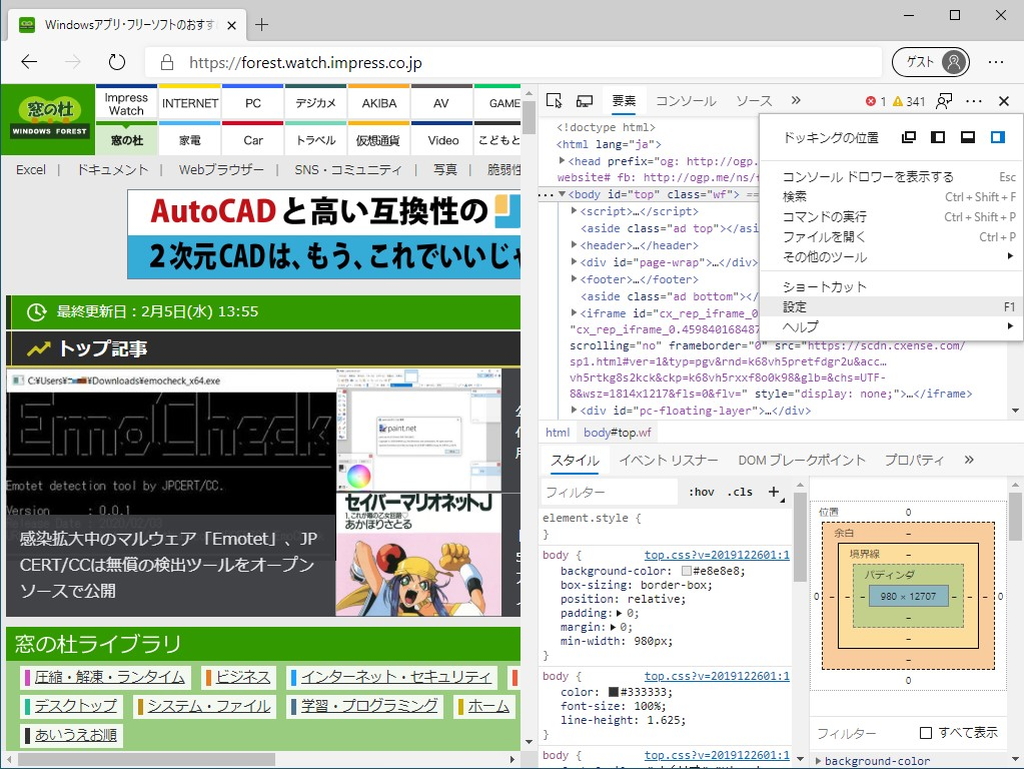Click the ゲスト profile icon
Image resolution: width=1024 pixels, height=769 pixels.
coord(930,61)
